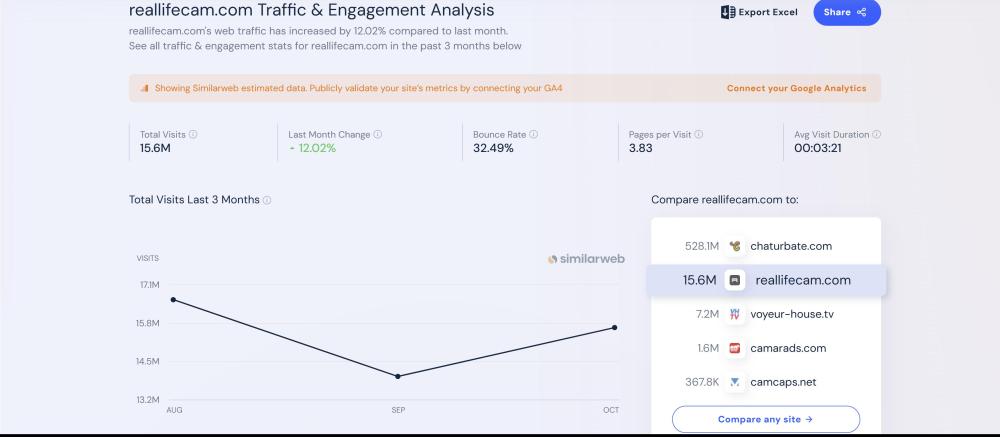Click the Avg Visit Duration info icon
The height and width of the screenshot is (437, 1000).
[x=877, y=134]
